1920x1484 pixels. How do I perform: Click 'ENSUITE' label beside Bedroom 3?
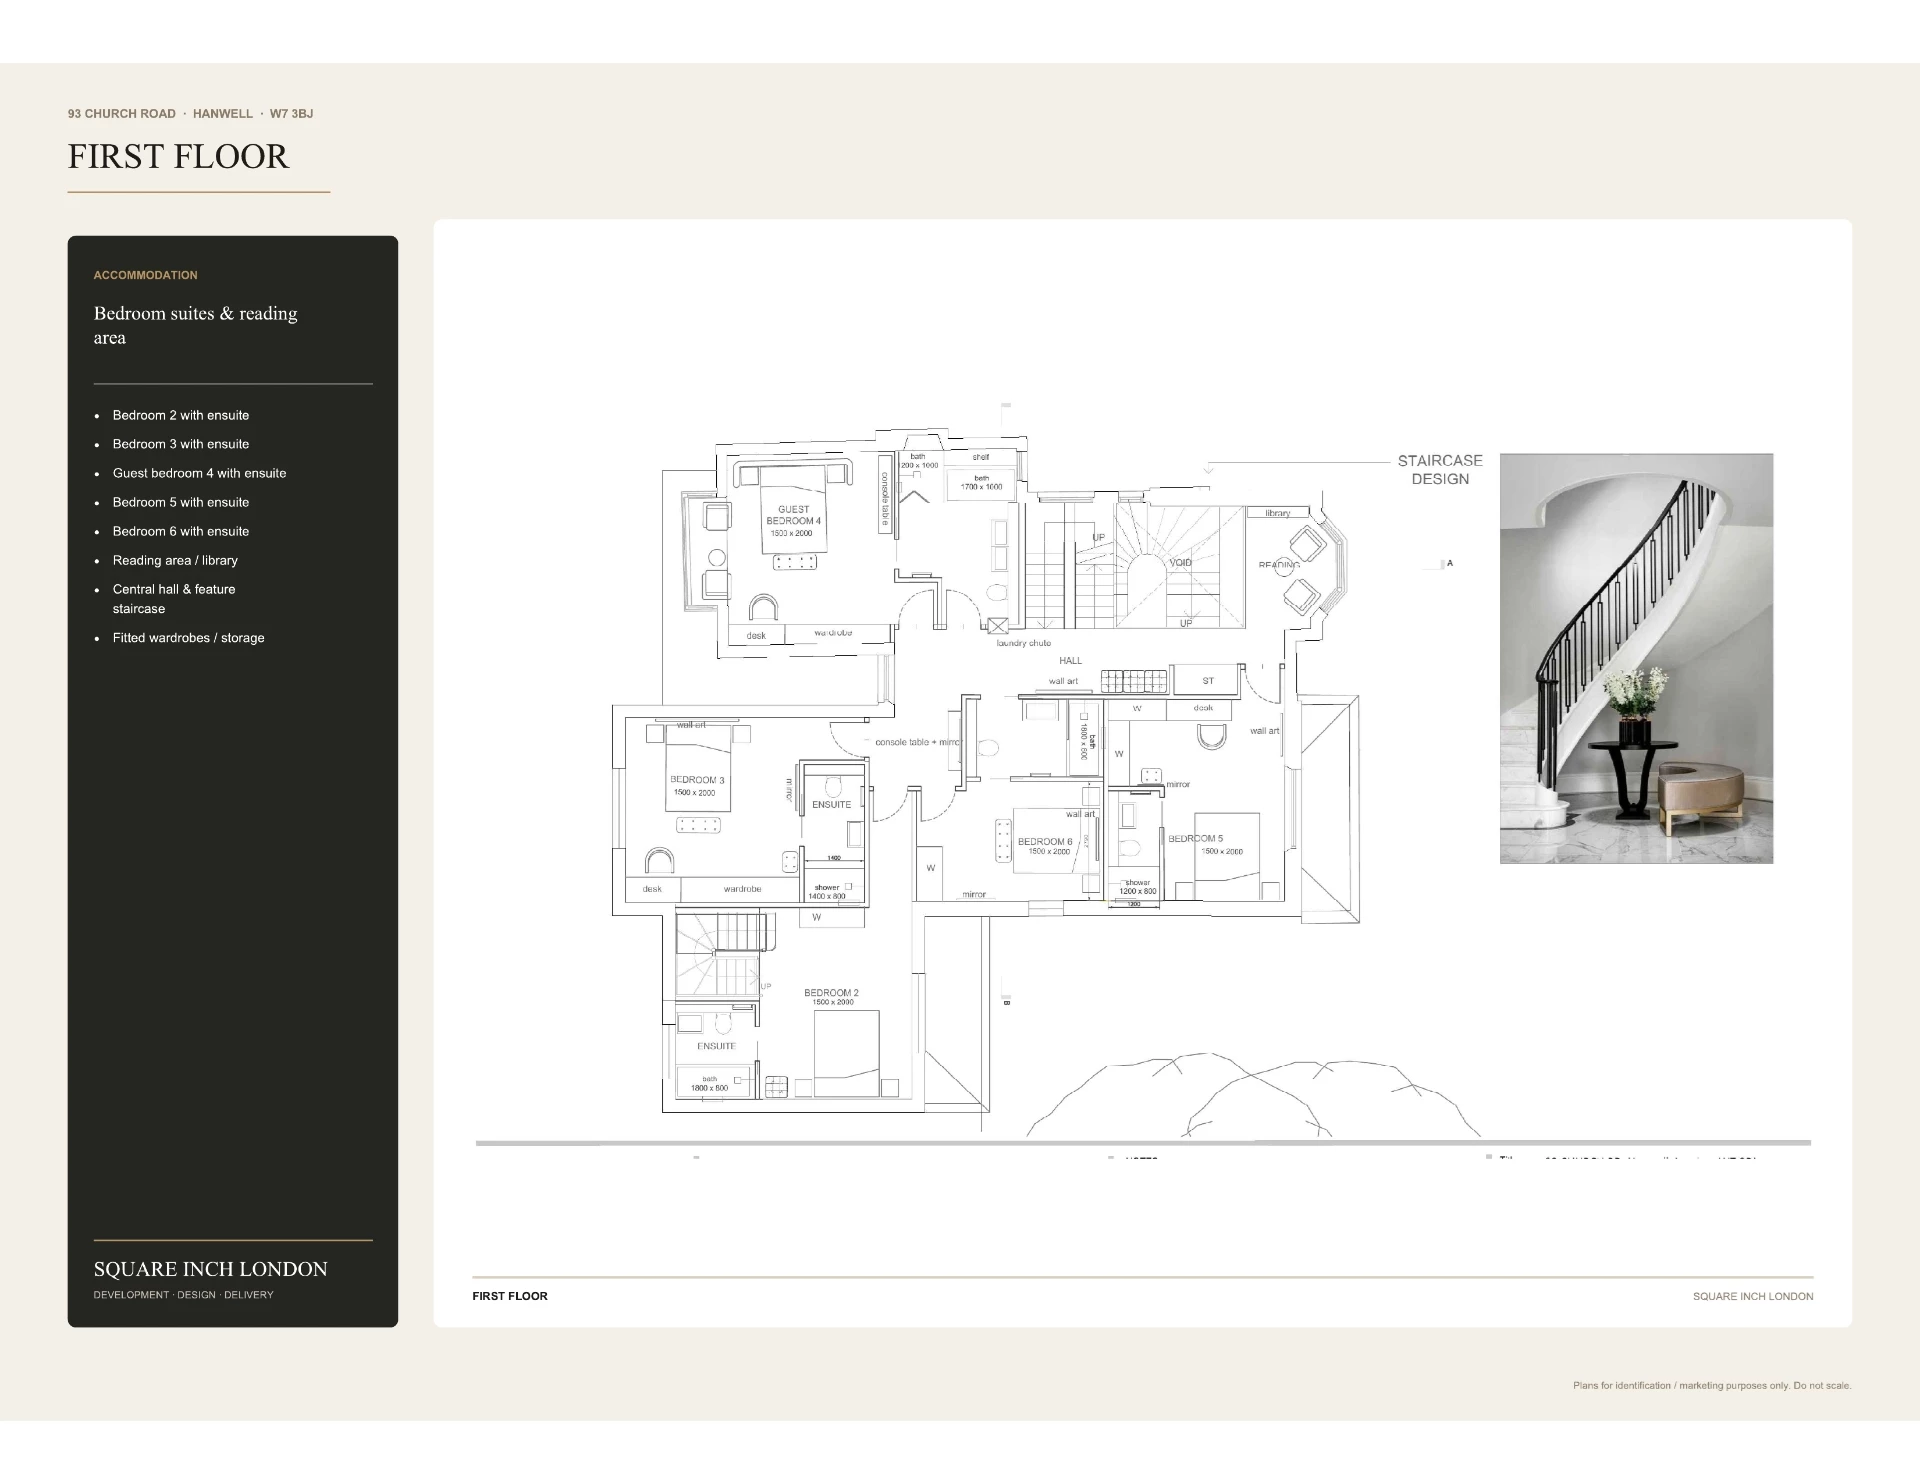[831, 805]
